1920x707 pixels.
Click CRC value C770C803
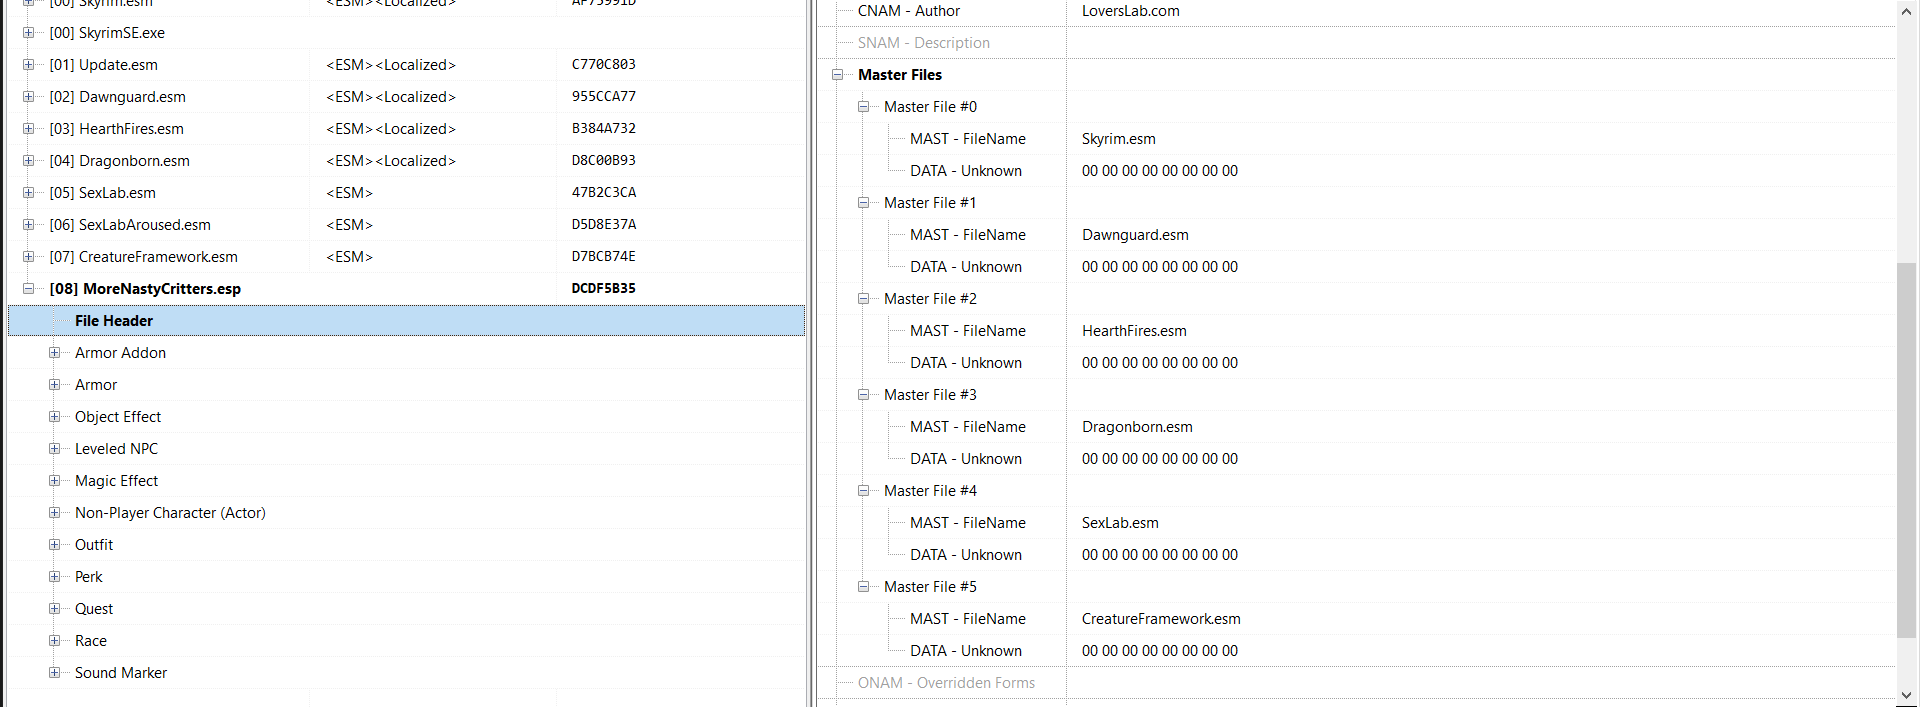(604, 65)
